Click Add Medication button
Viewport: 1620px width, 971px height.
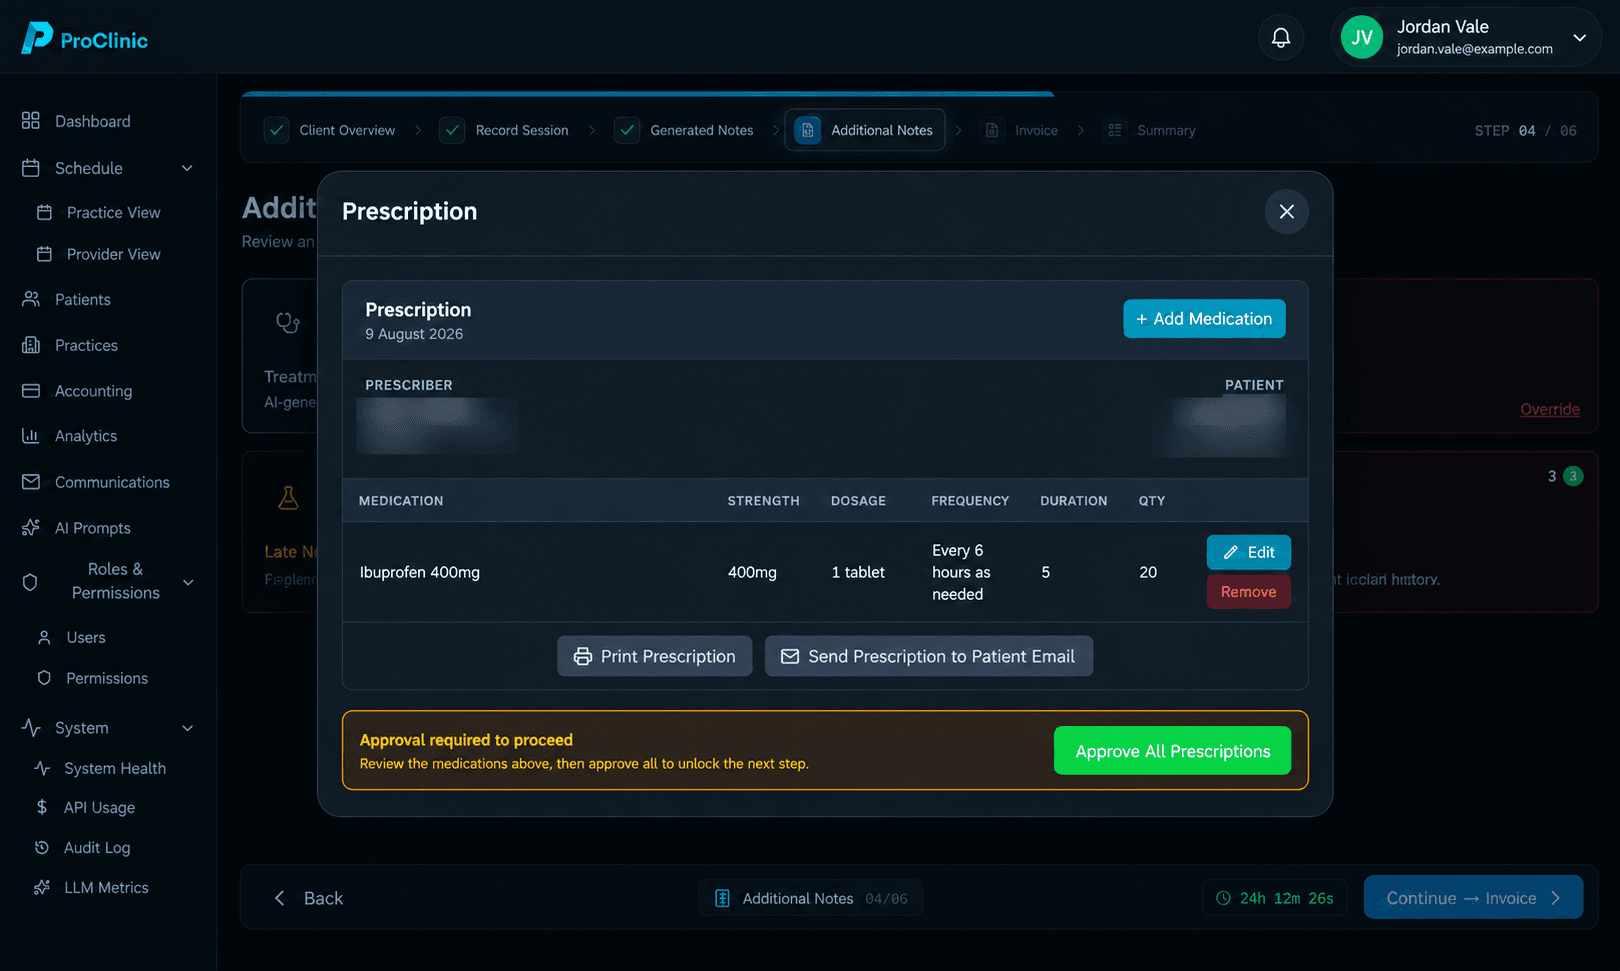tap(1204, 319)
